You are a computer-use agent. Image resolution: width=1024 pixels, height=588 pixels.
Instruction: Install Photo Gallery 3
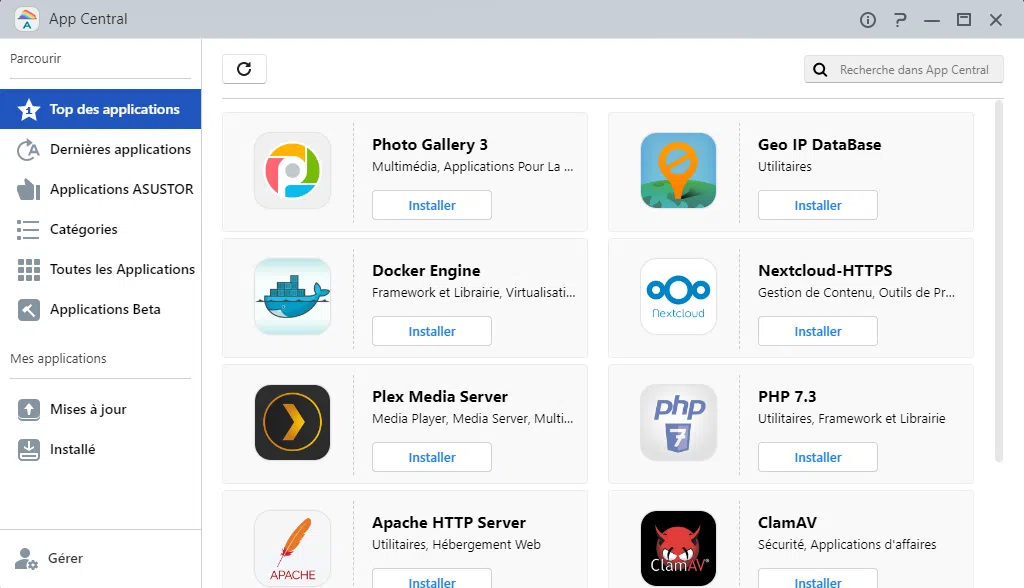pos(432,205)
